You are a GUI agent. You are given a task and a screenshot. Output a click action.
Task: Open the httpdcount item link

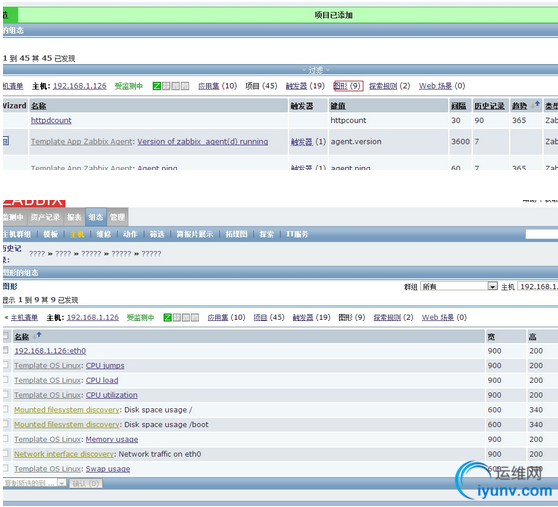click(51, 120)
